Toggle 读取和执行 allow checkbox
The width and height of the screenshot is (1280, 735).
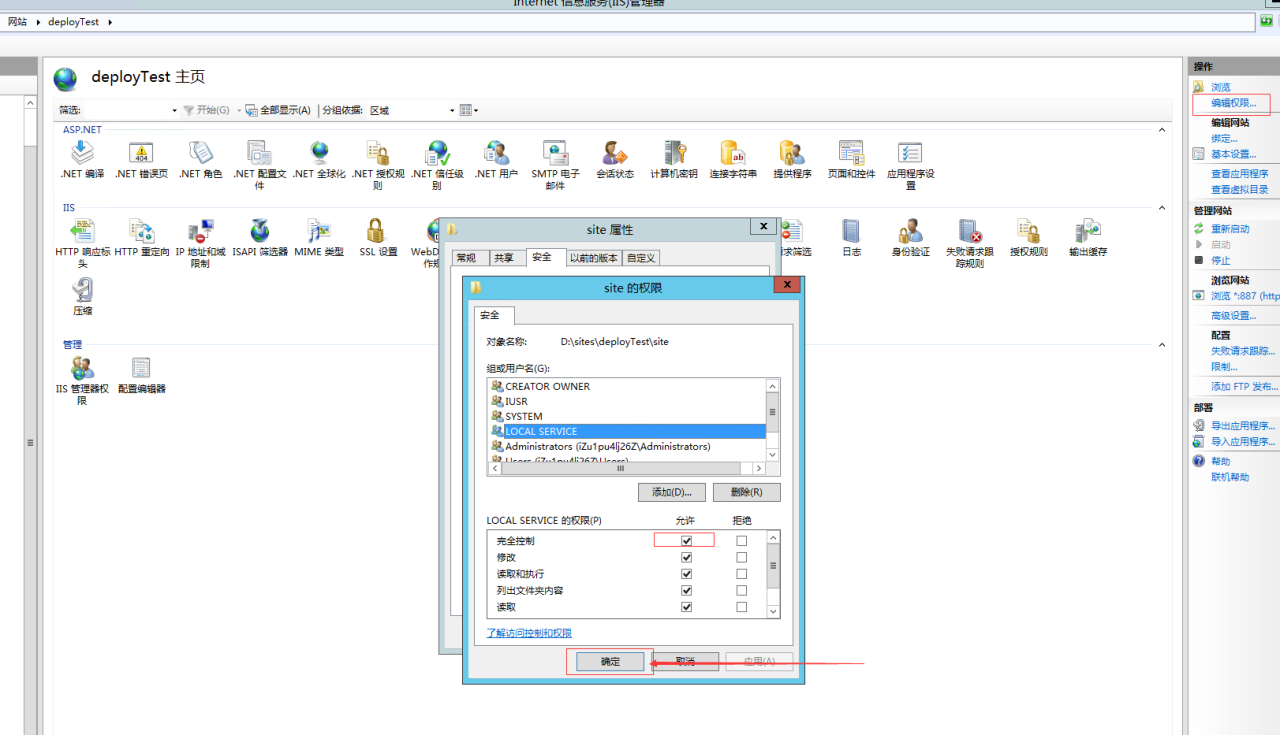[x=686, y=574]
